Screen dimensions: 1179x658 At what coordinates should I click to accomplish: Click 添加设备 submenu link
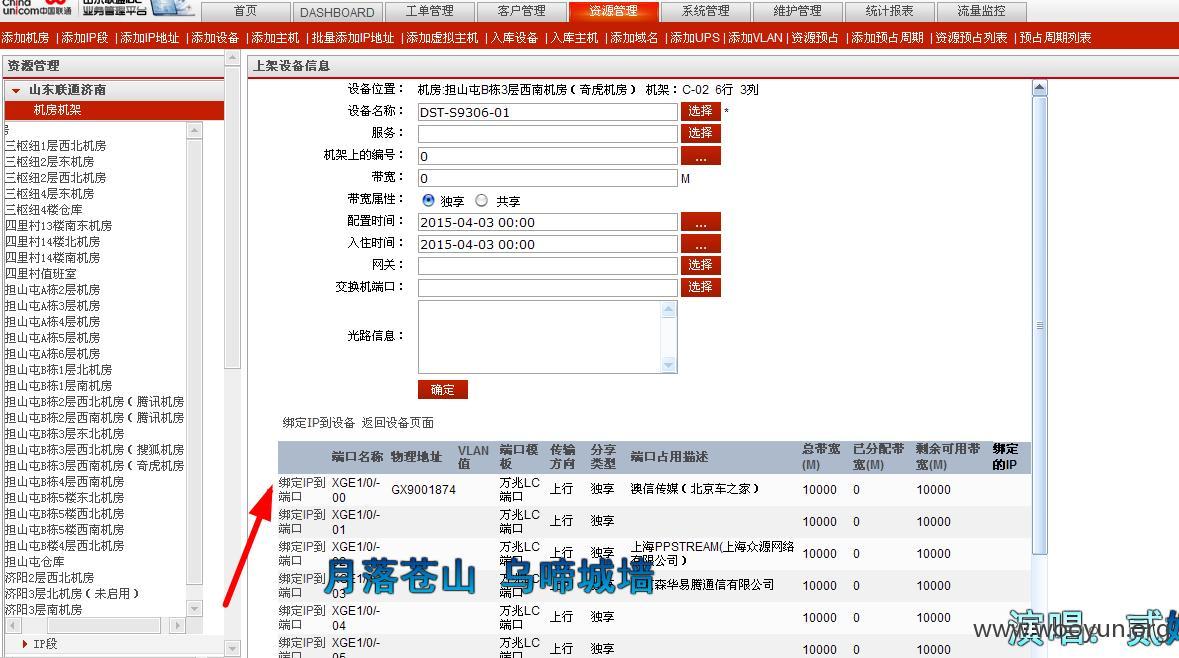point(215,38)
